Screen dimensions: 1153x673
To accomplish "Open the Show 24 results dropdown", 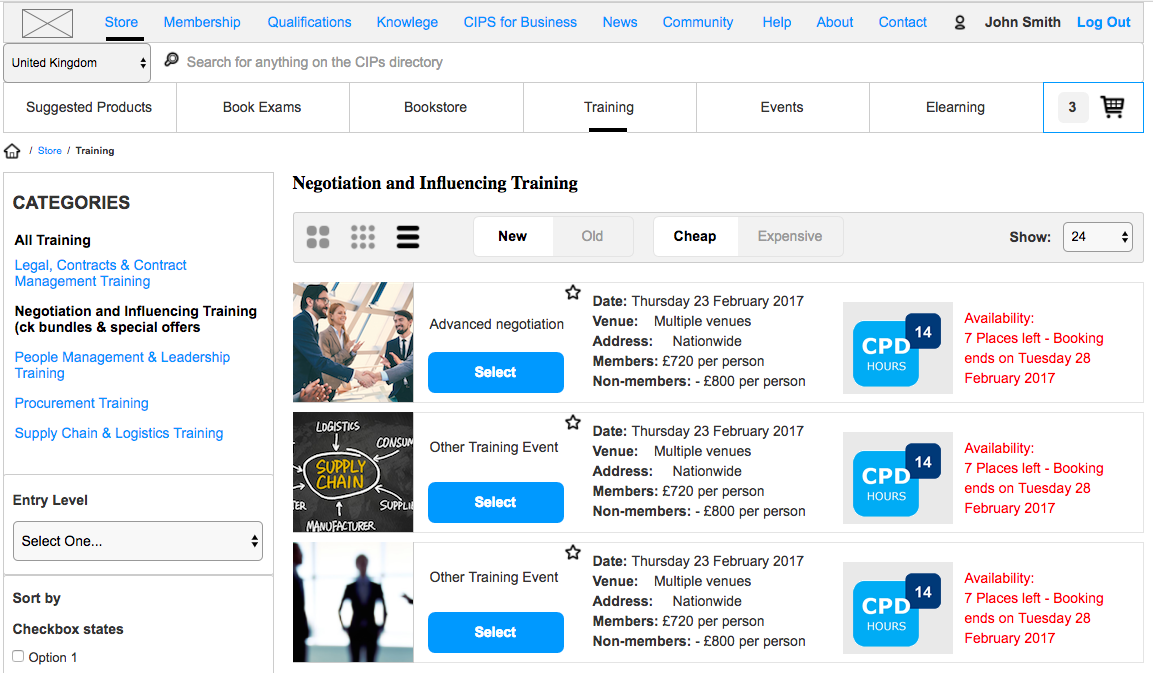I will (x=1097, y=237).
